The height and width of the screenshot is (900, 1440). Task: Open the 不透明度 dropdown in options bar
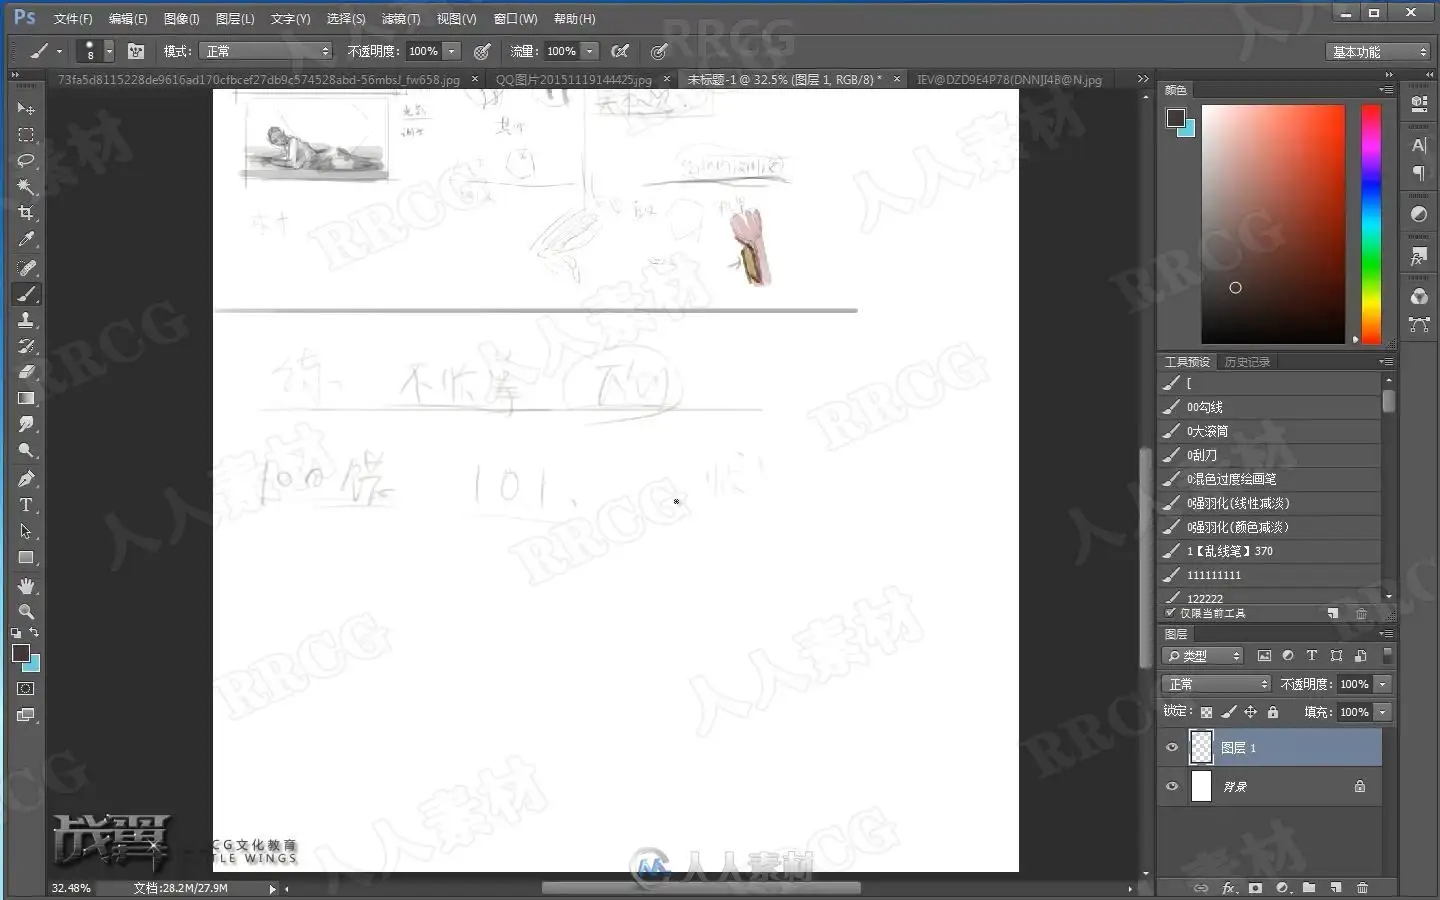(x=452, y=51)
